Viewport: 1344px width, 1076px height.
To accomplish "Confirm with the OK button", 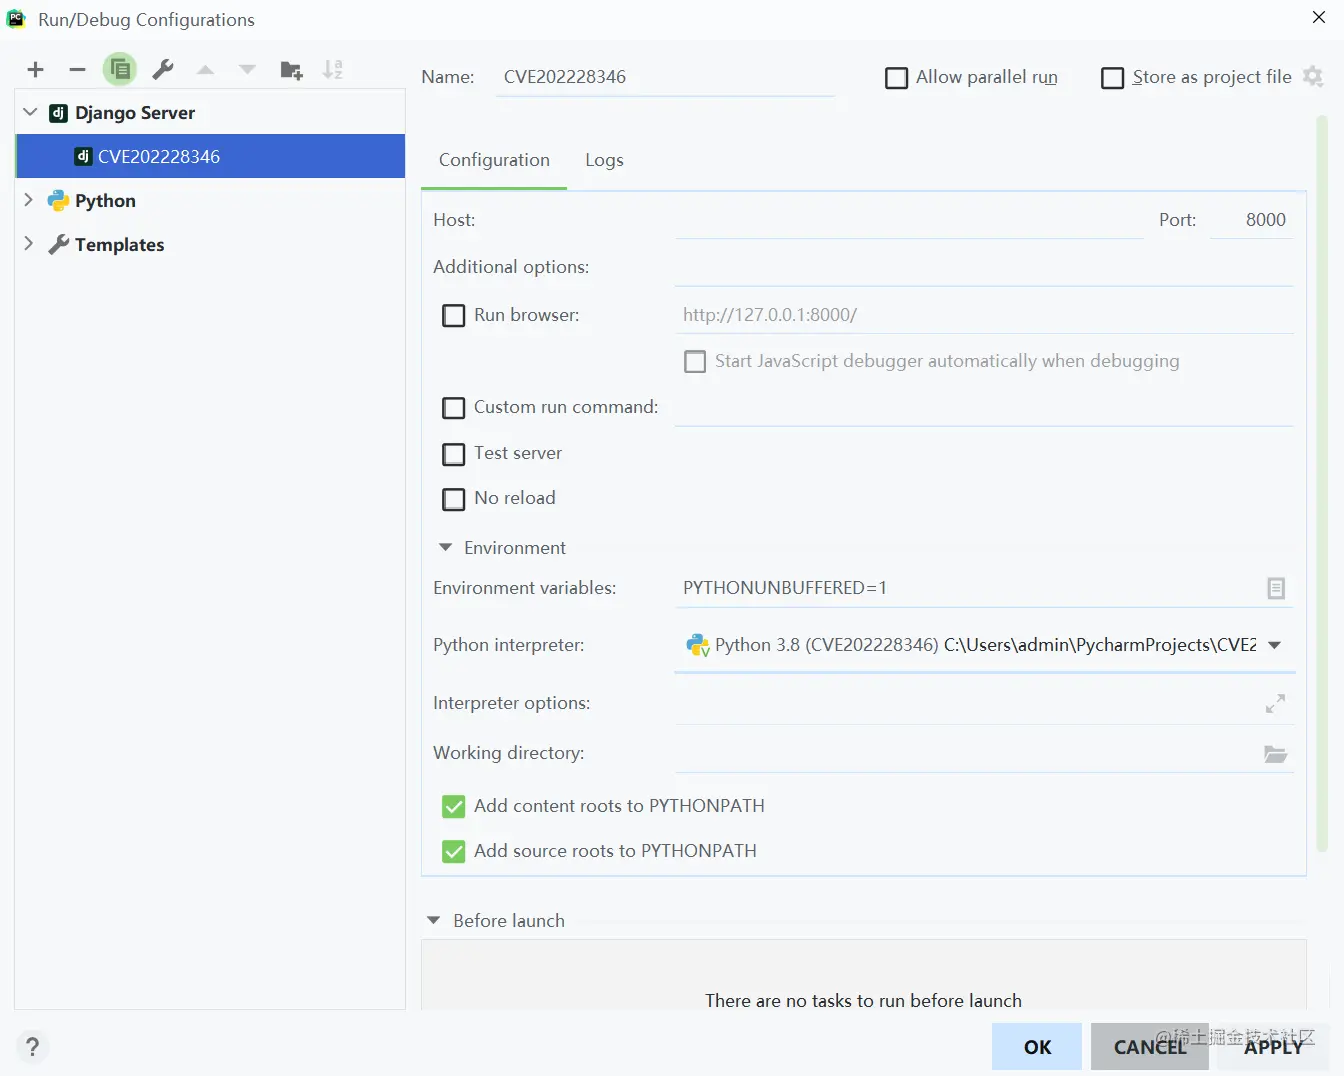I will (1037, 1047).
